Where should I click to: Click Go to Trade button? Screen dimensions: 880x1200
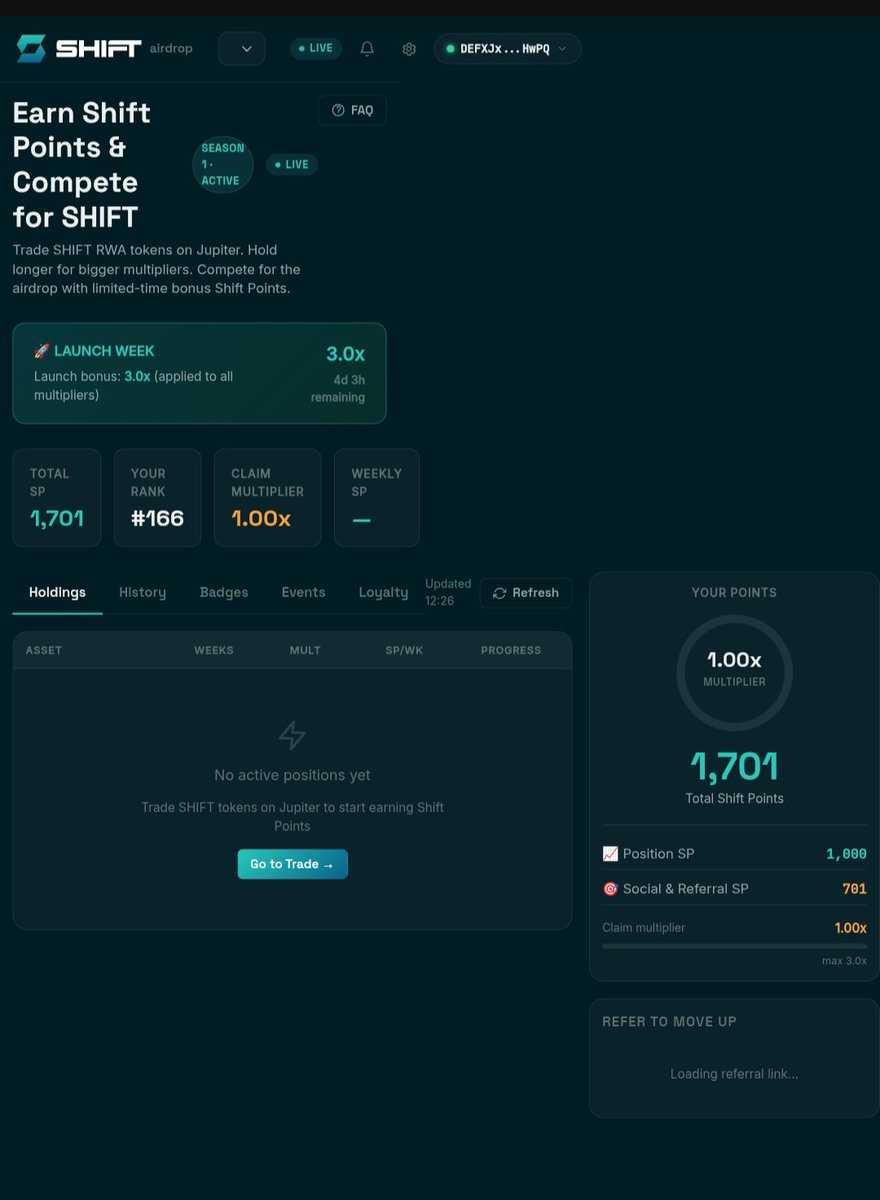(x=292, y=864)
